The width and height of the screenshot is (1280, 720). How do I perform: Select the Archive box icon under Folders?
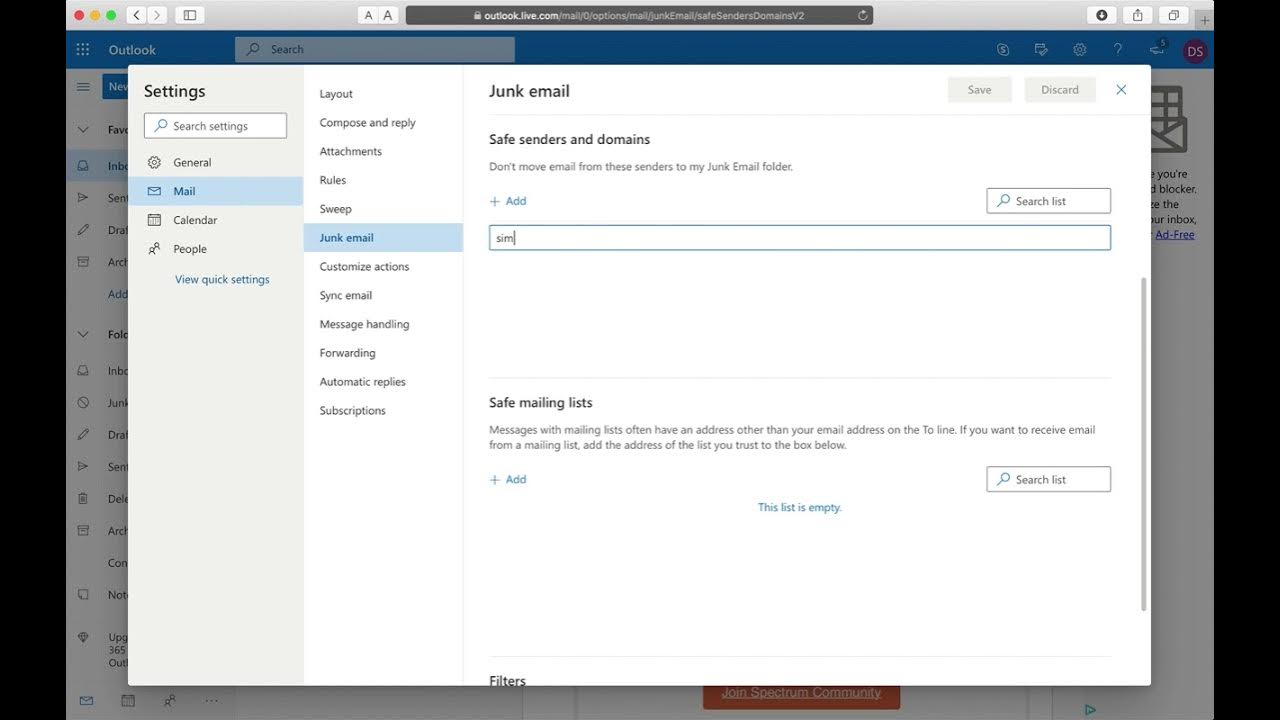tap(84, 531)
